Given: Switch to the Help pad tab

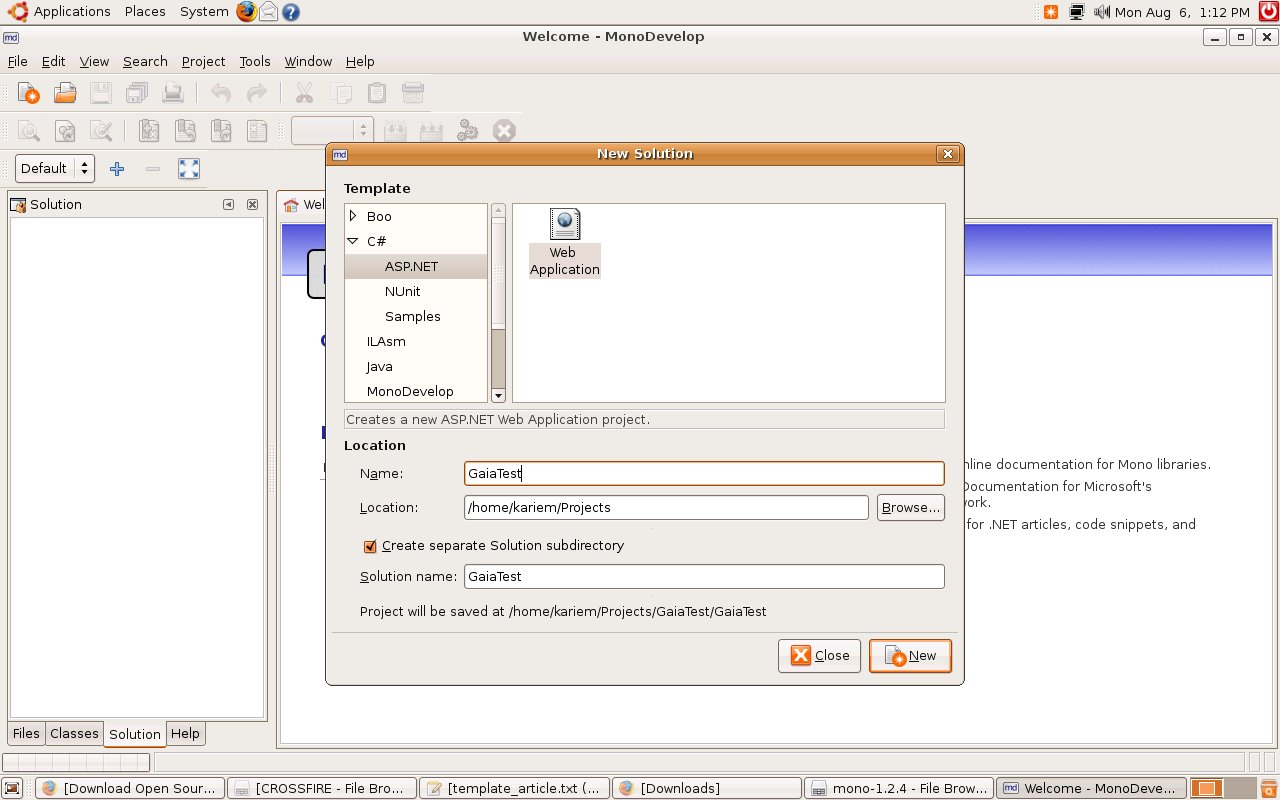Looking at the screenshot, I should 185,733.
